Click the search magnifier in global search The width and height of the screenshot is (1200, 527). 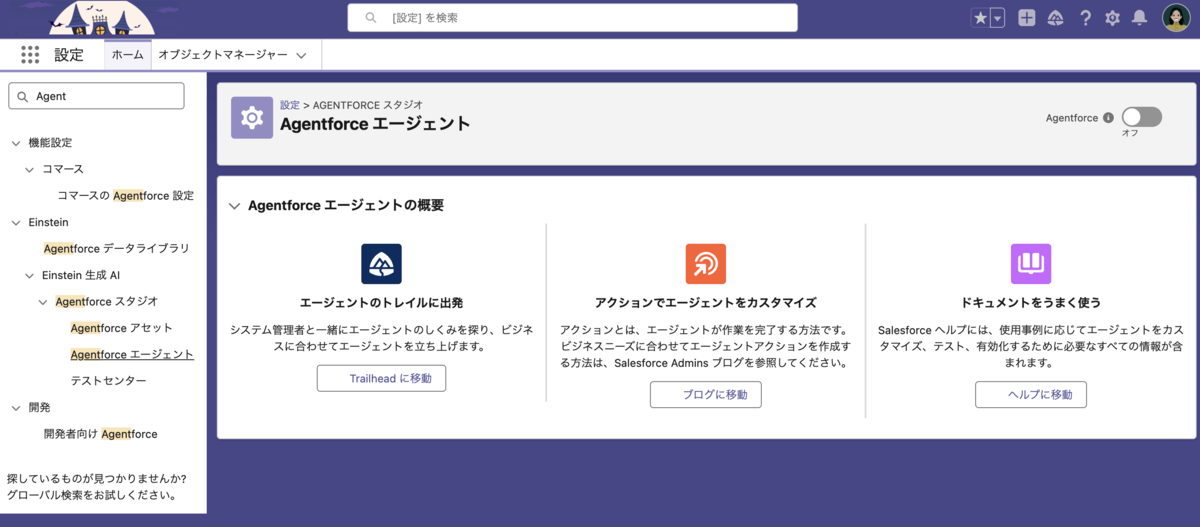[371, 18]
